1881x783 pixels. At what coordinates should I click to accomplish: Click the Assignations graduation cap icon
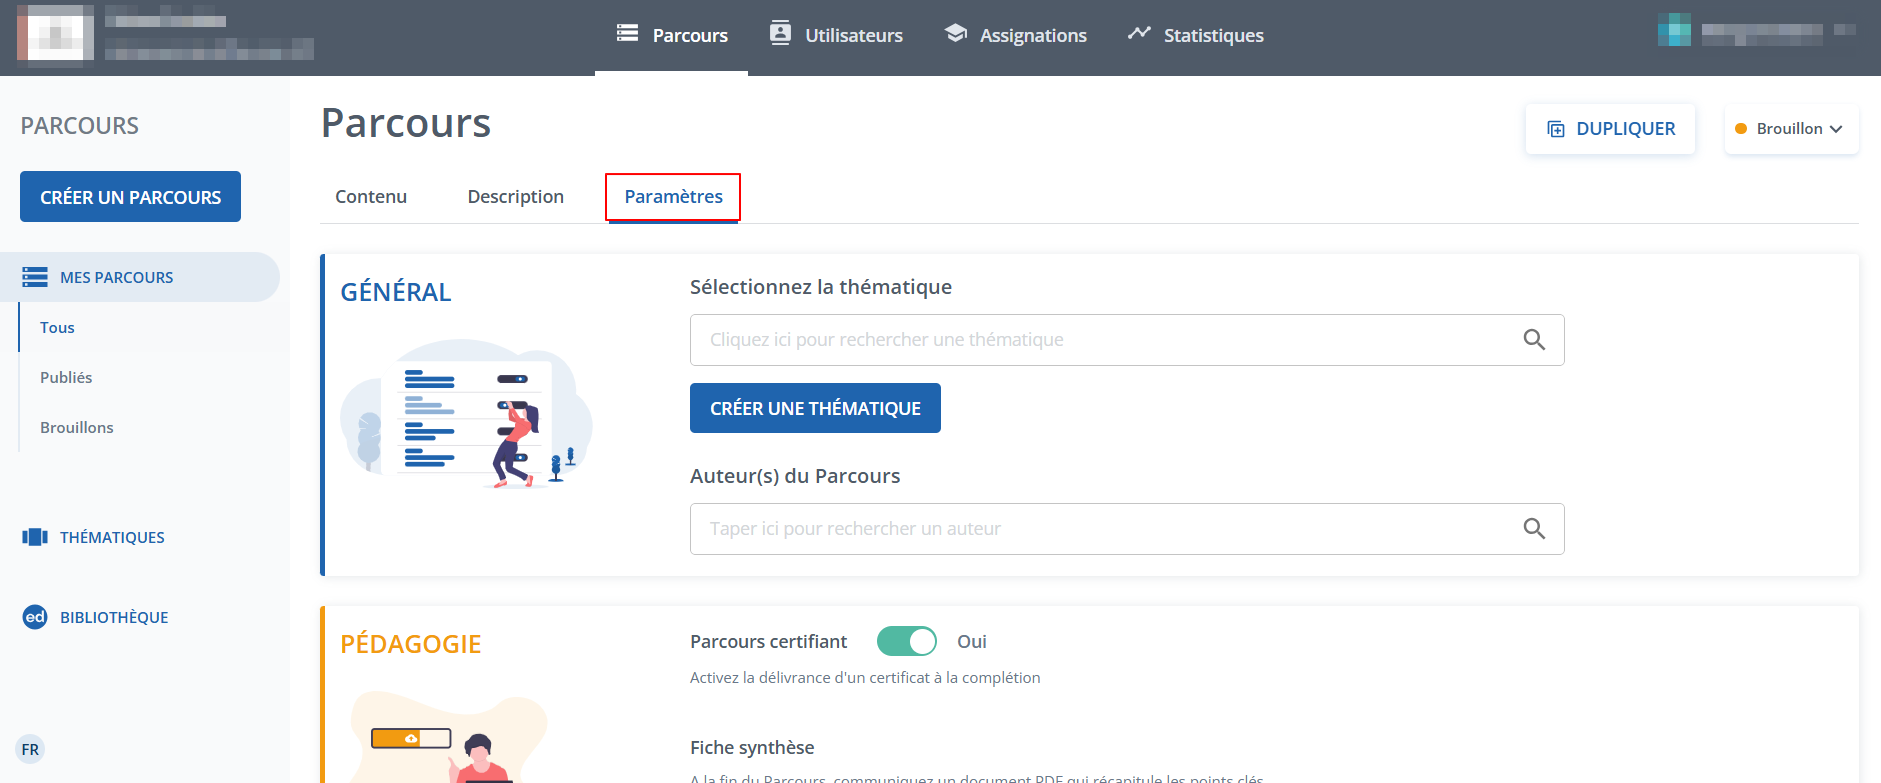(x=955, y=34)
